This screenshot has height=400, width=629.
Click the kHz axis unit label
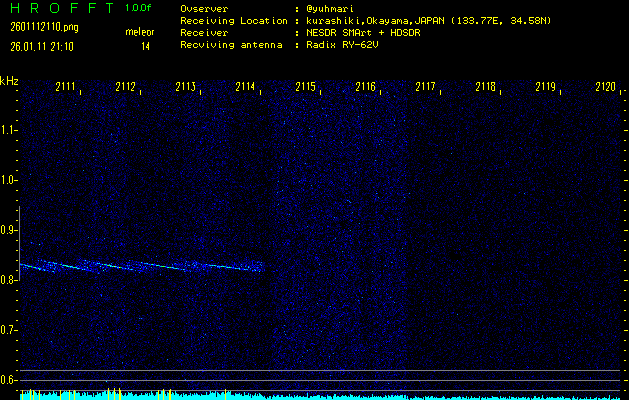9,81
